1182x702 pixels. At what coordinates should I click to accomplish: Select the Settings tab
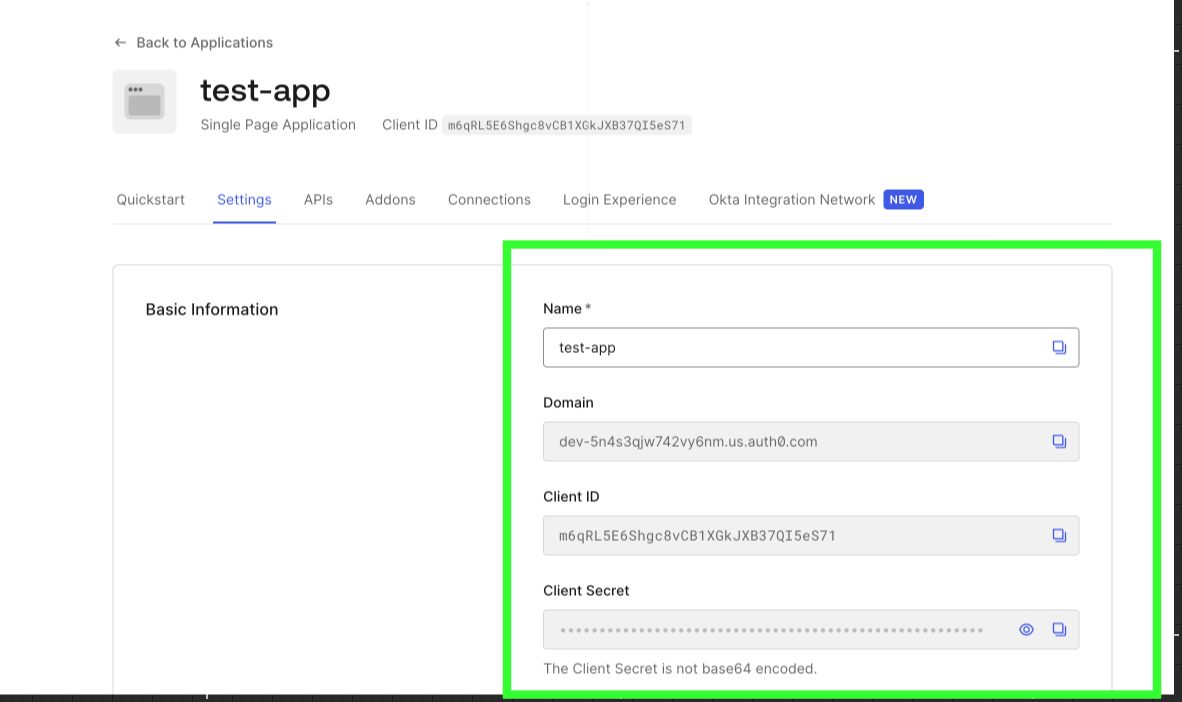pos(244,200)
